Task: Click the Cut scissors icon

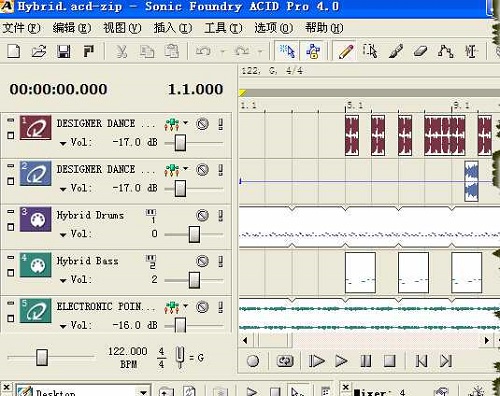Action: [122, 51]
